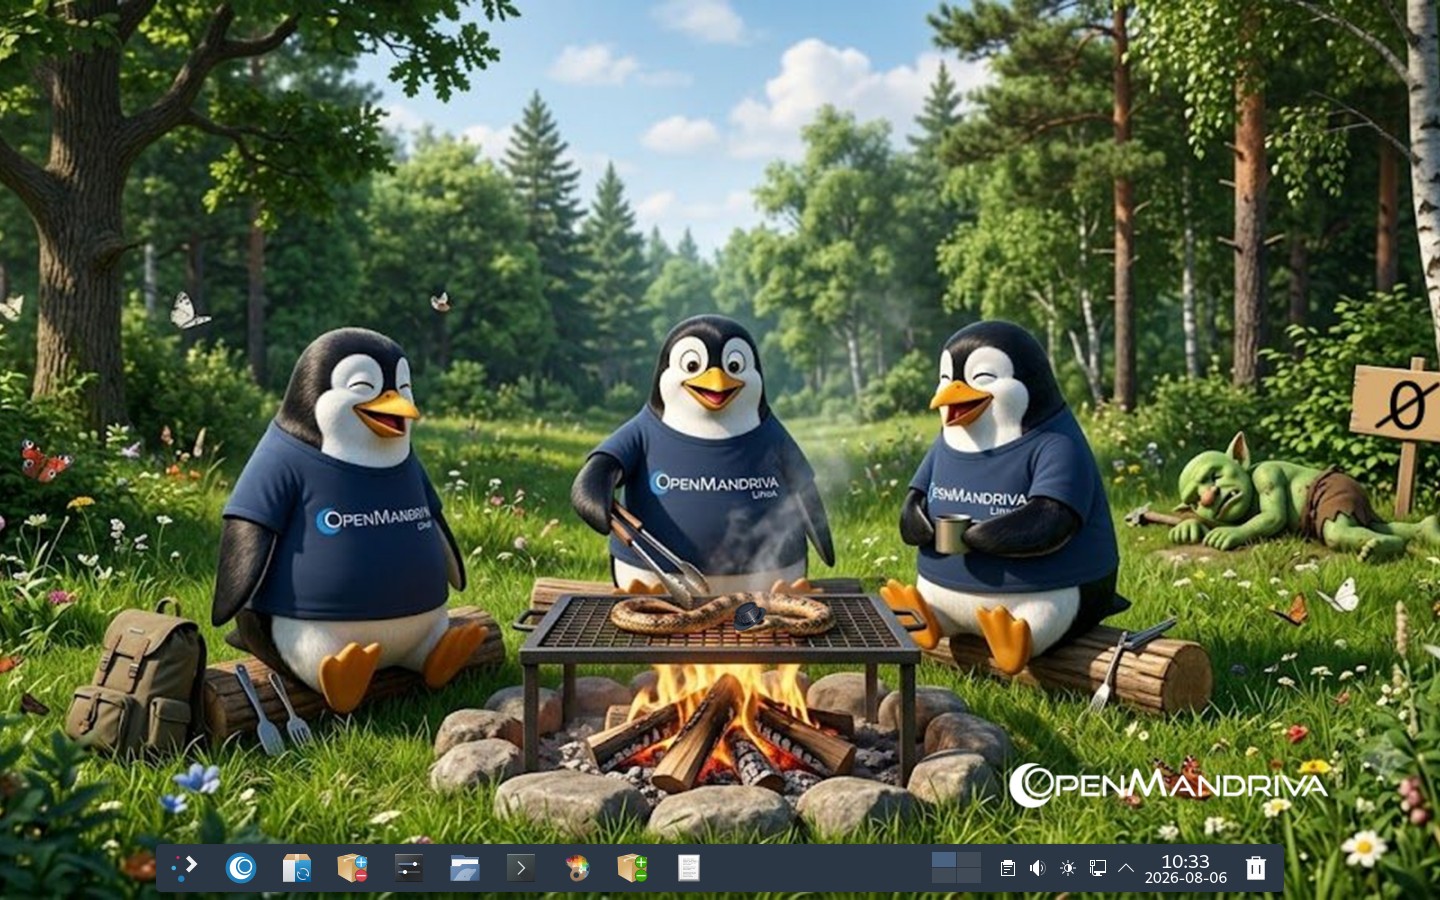The image size is (1440, 900).
Task: Launch the Konsole terminal icon
Action: coord(521,867)
